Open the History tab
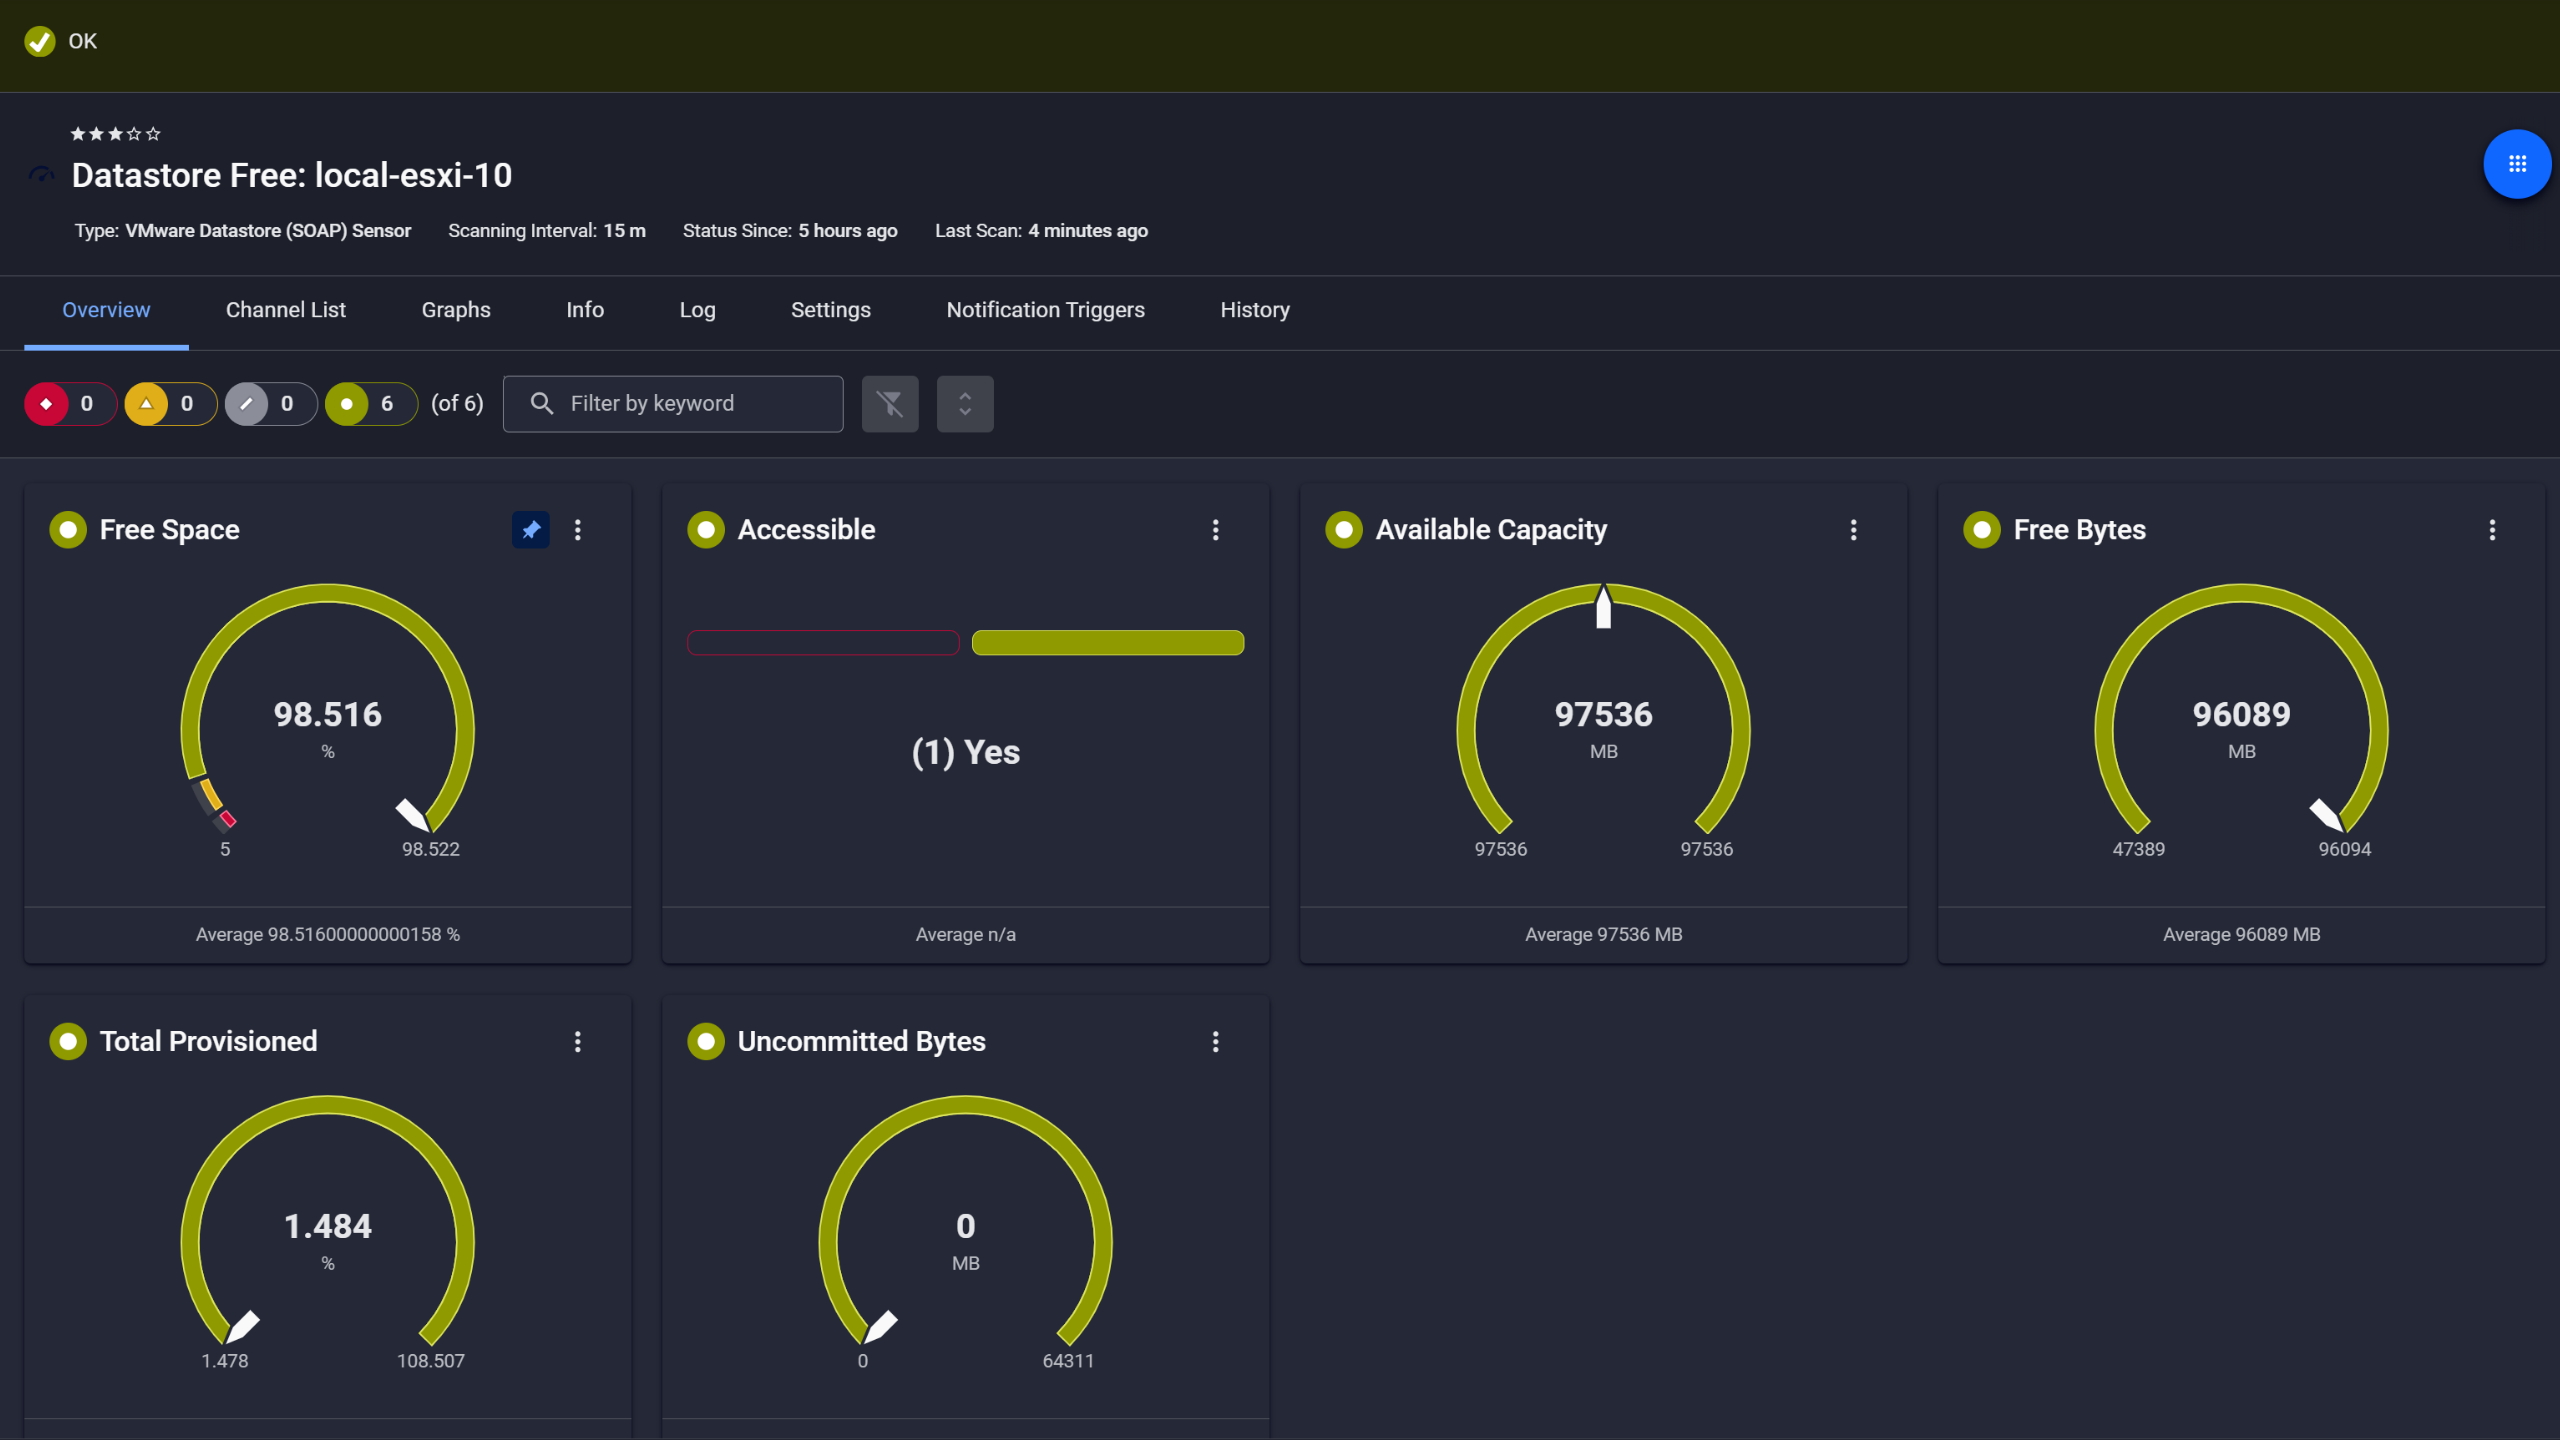 [1255, 310]
